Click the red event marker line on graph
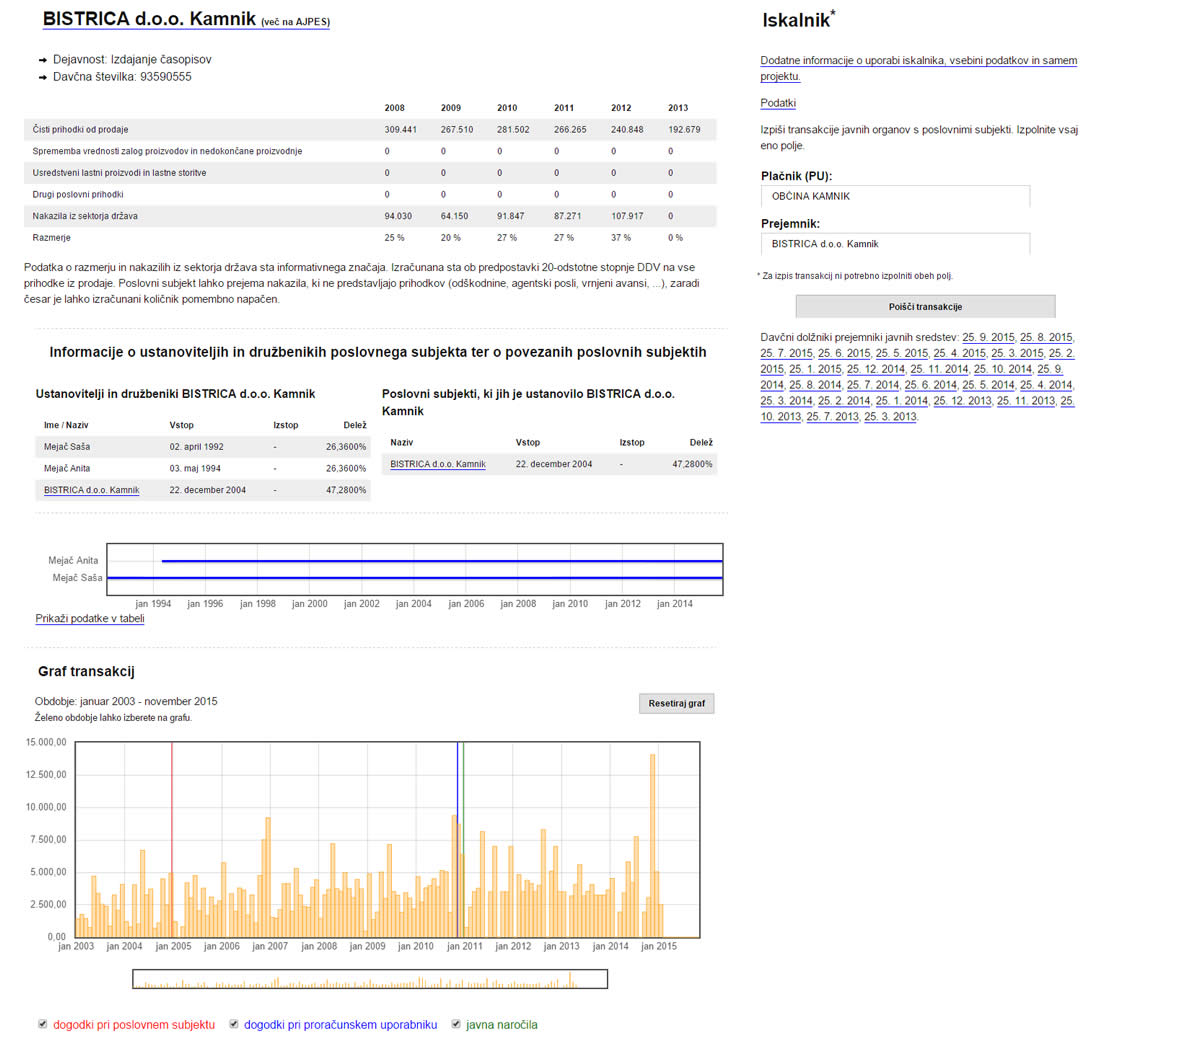Image resolution: width=1200 pixels, height=1045 pixels. pos(172,840)
